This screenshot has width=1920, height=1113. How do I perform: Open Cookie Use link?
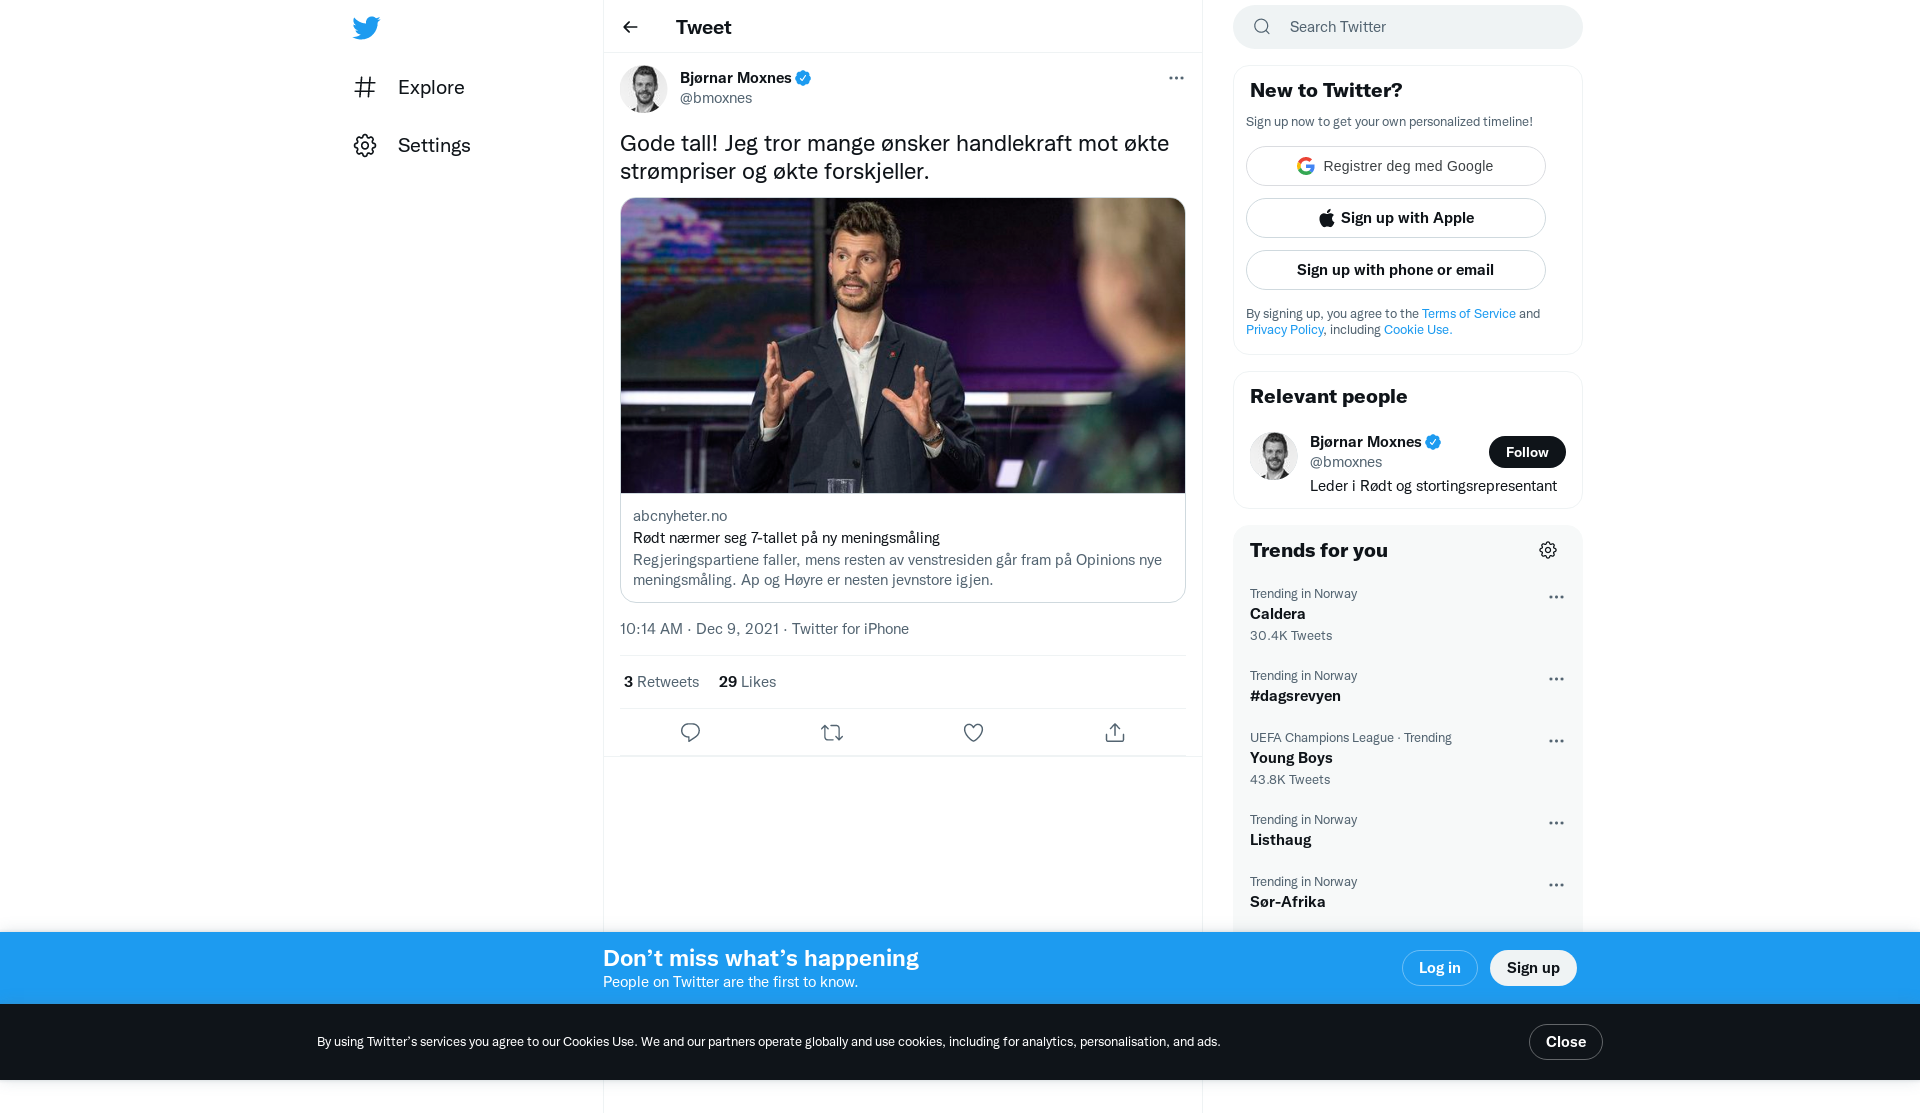[x=1417, y=330]
